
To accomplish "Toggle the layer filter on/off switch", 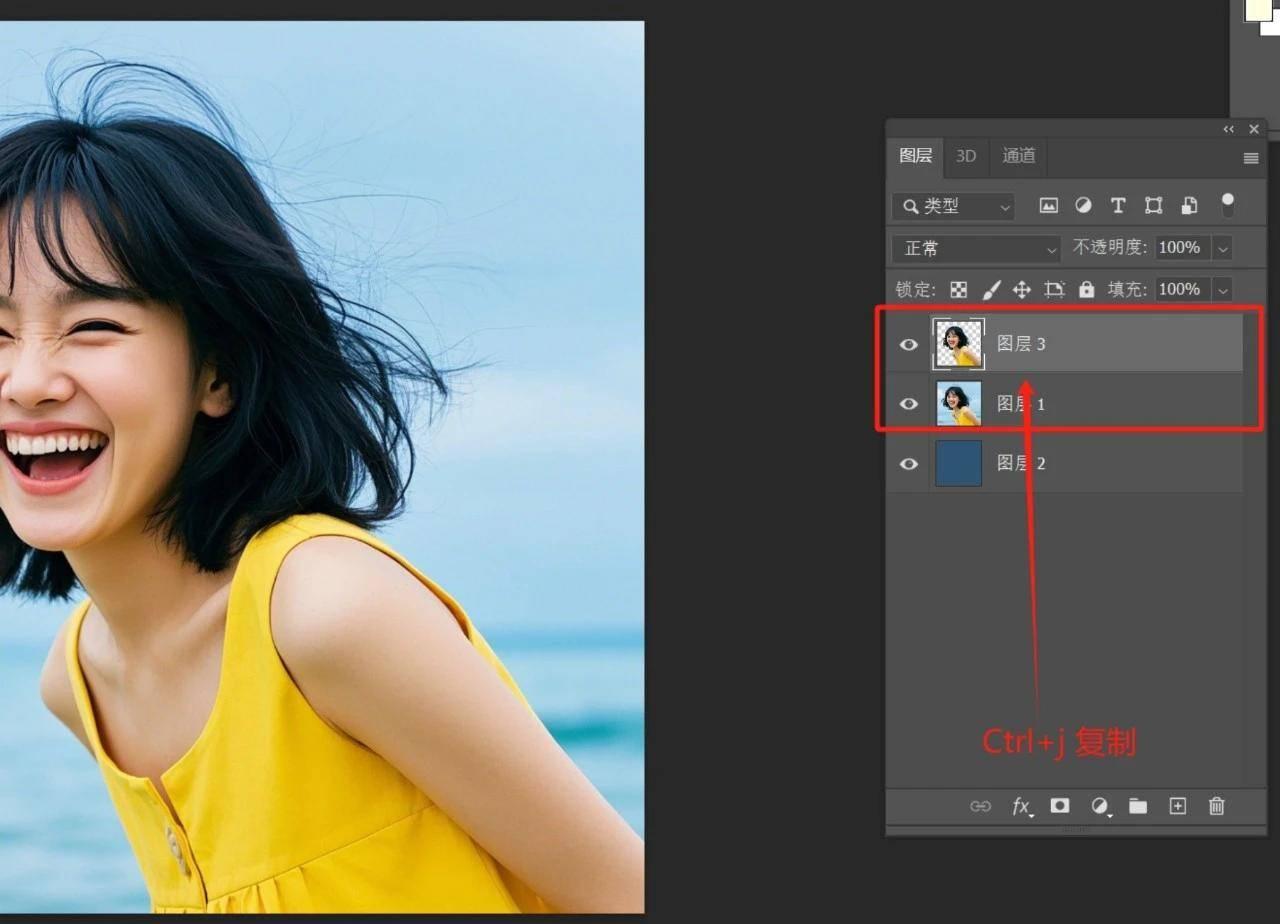I will [1227, 205].
